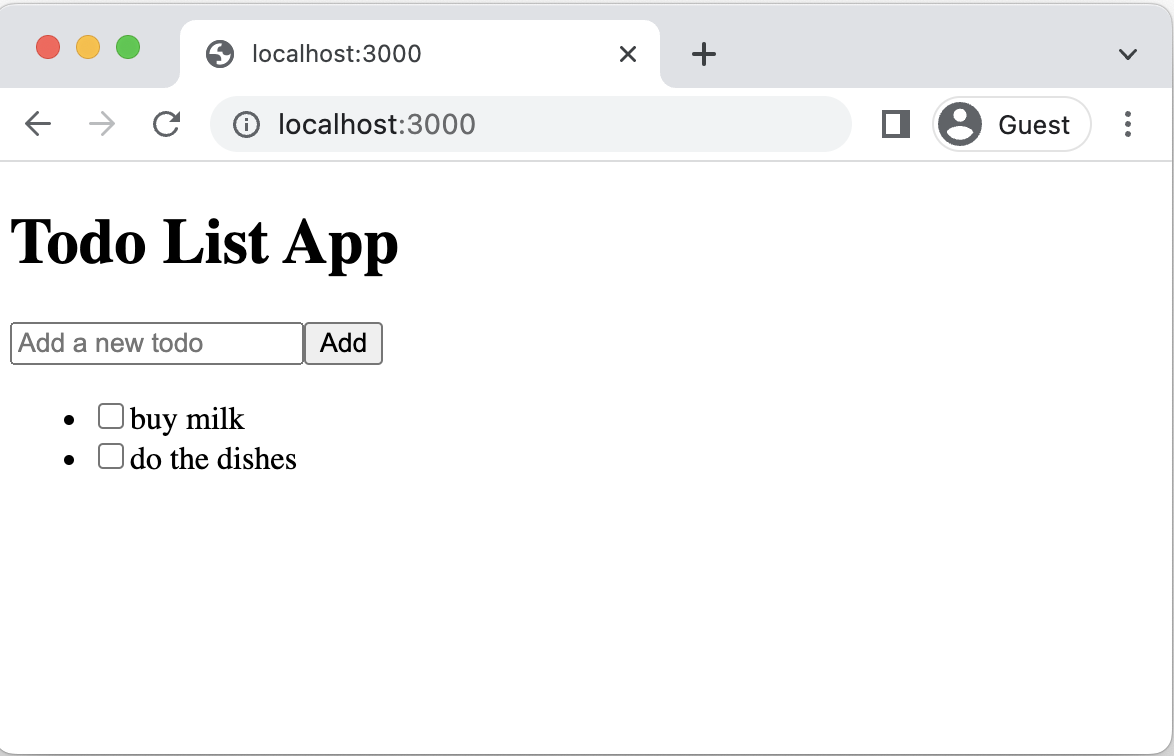
Task: Focus the Add a new todo field
Action: click(x=156, y=344)
